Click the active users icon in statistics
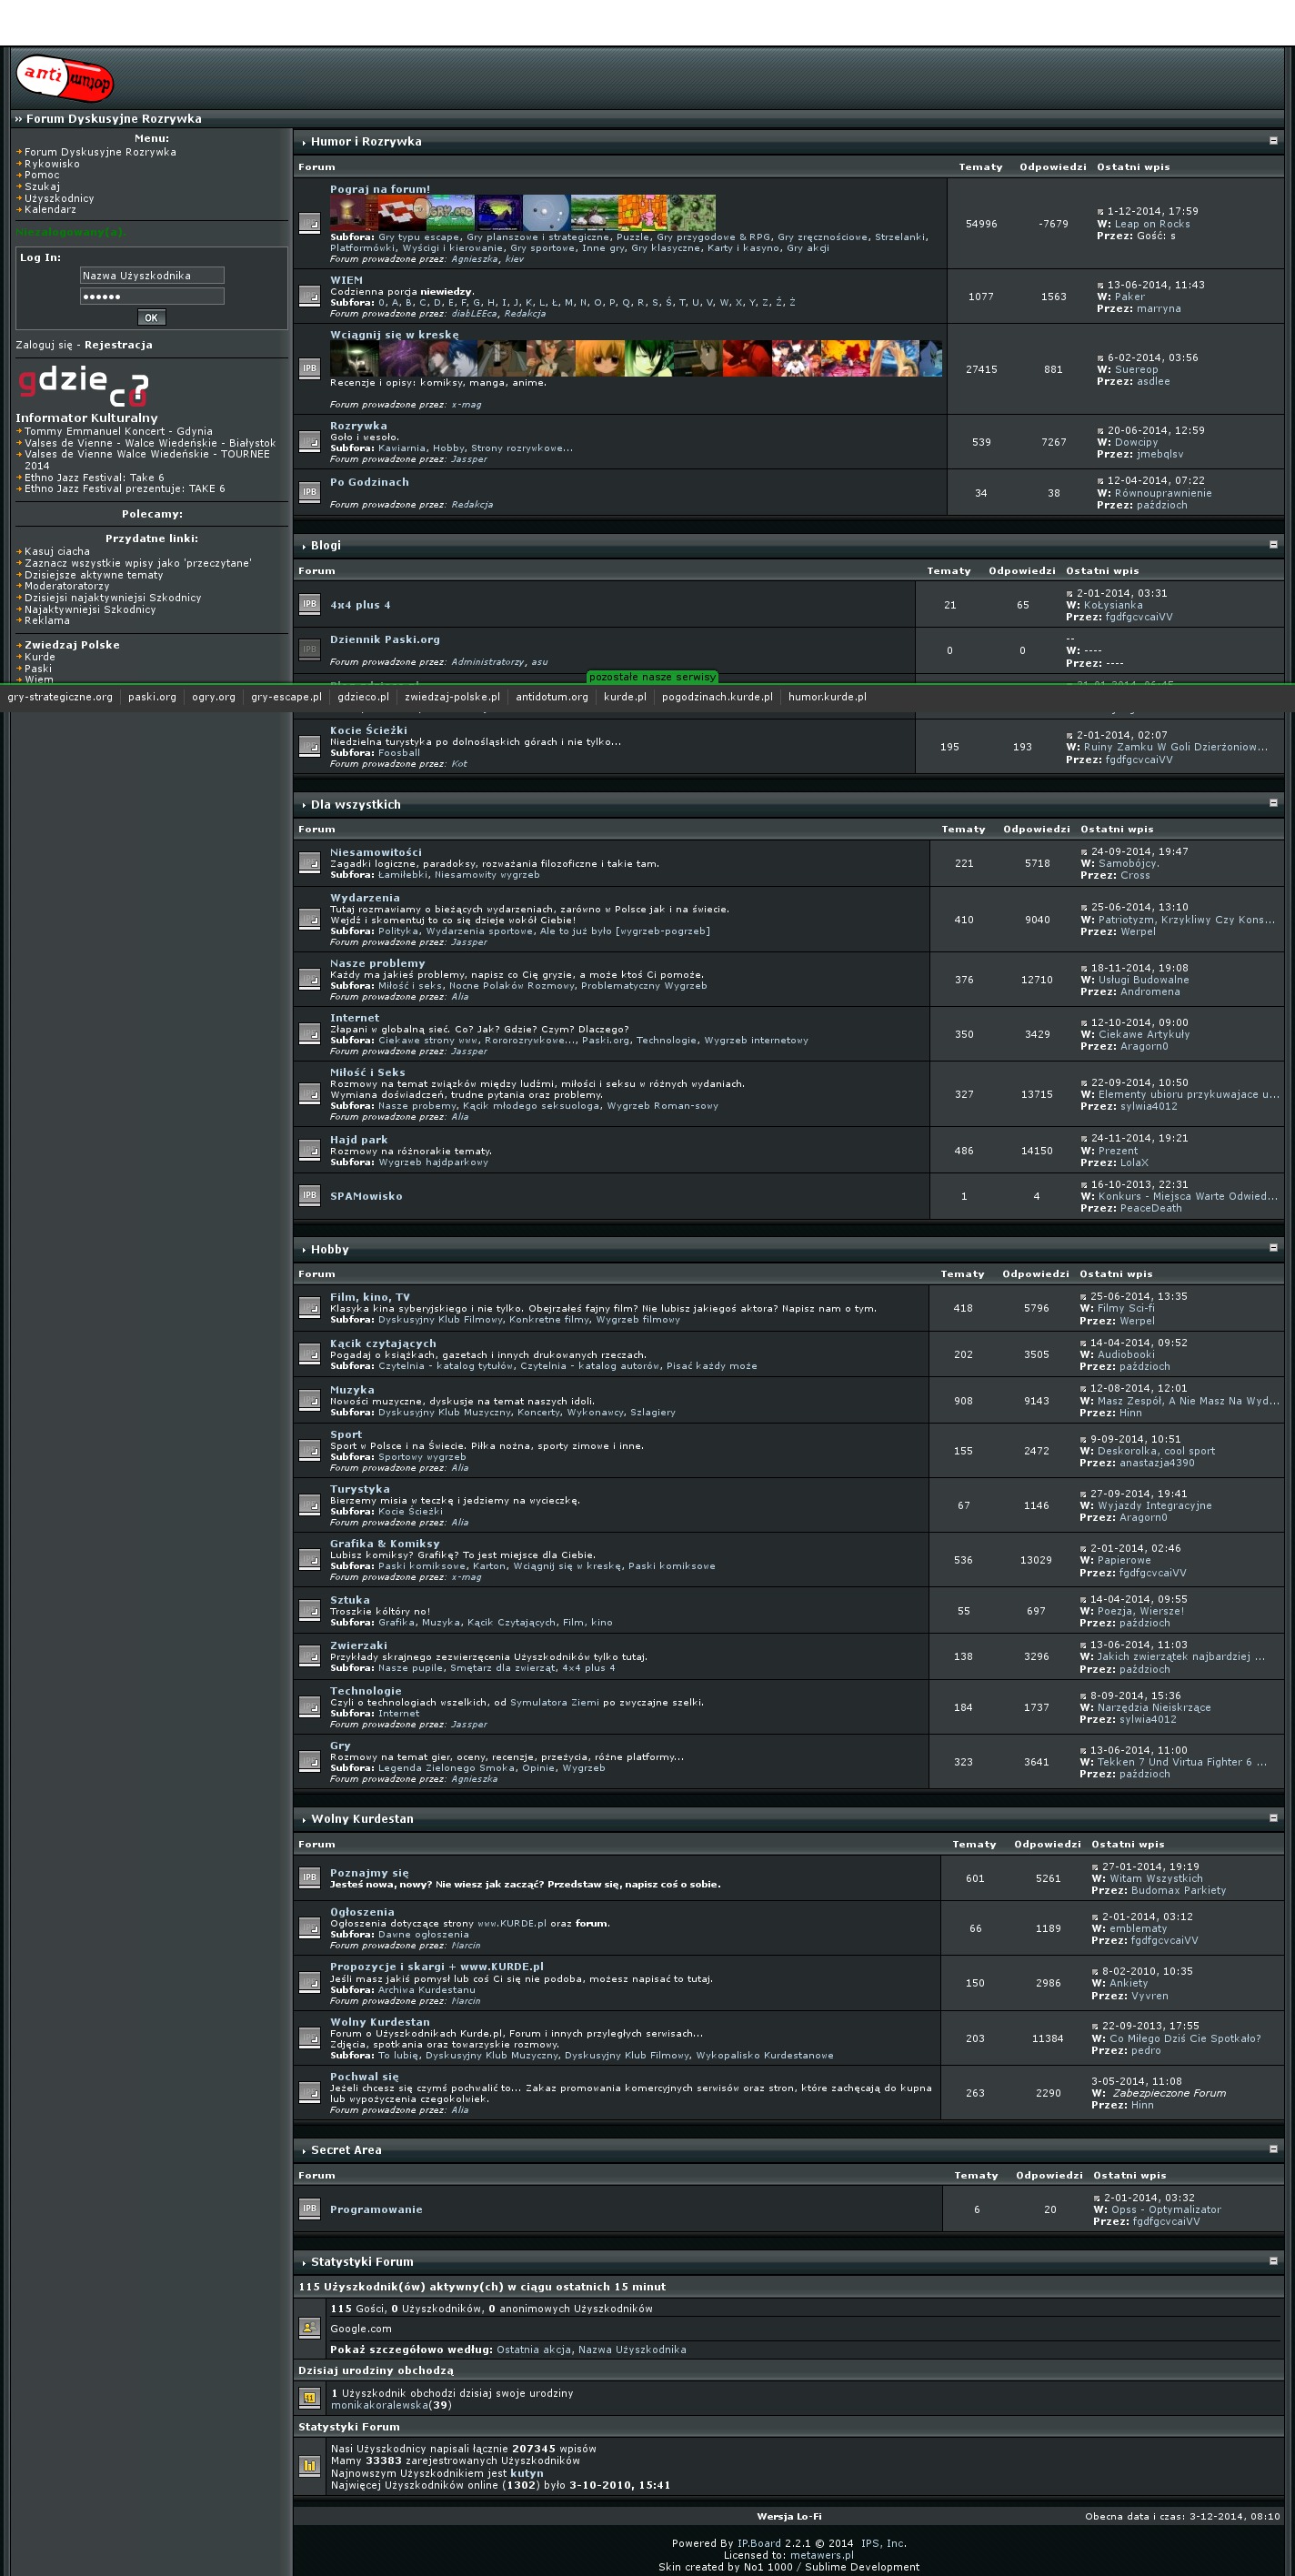This screenshot has height=2576, width=1295. pos(310,2328)
